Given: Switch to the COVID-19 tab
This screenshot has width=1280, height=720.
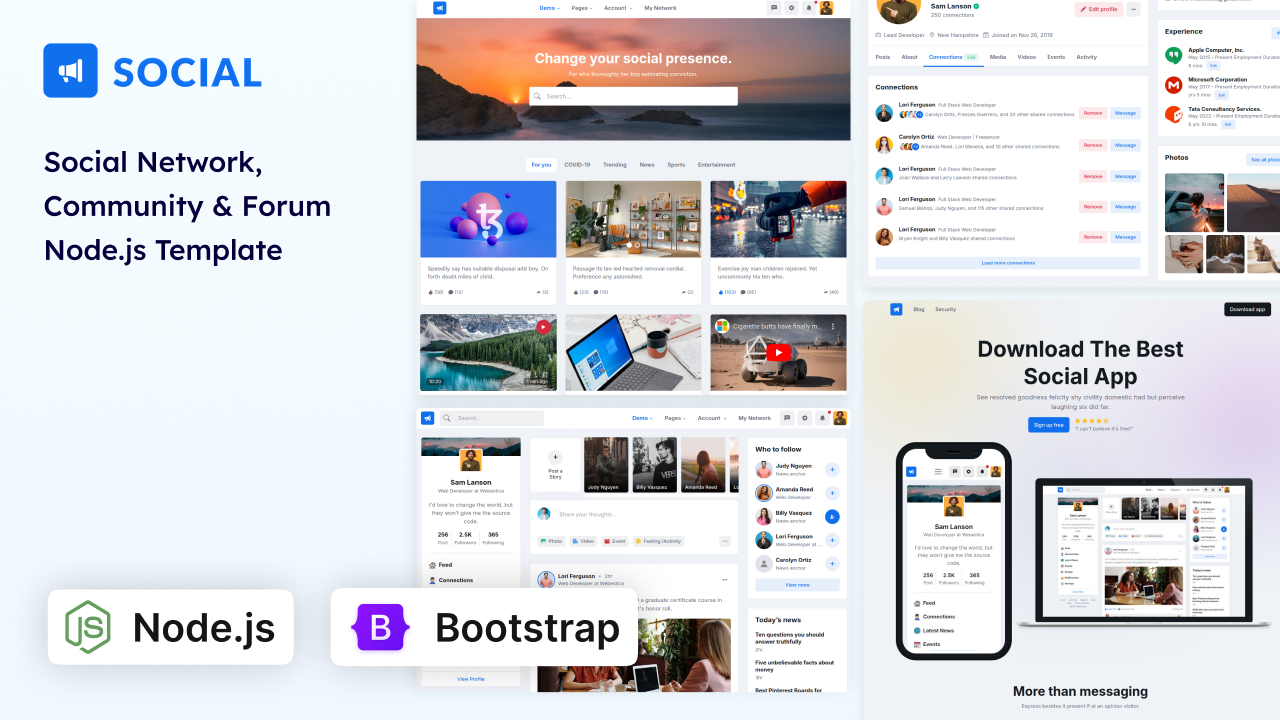Looking at the screenshot, I should pos(577,165).
